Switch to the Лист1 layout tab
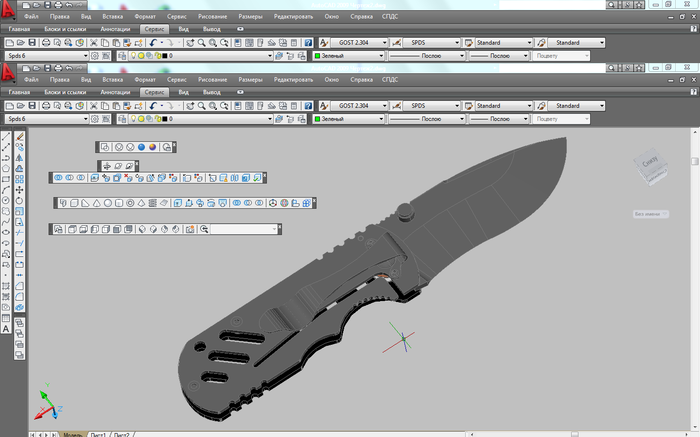This screenshot has width=700, height=437. 98,434
